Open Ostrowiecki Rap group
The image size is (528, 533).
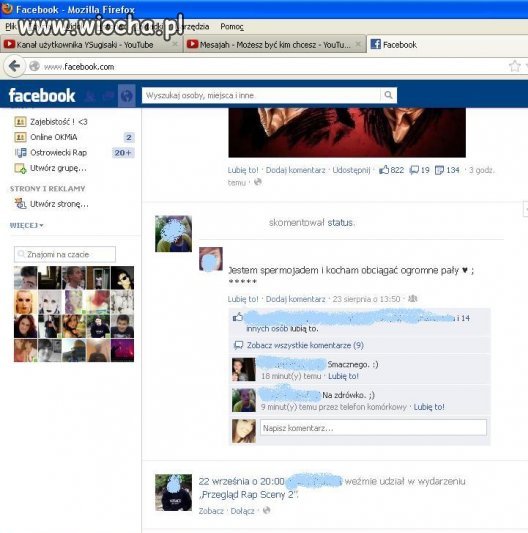coord(58,153)
